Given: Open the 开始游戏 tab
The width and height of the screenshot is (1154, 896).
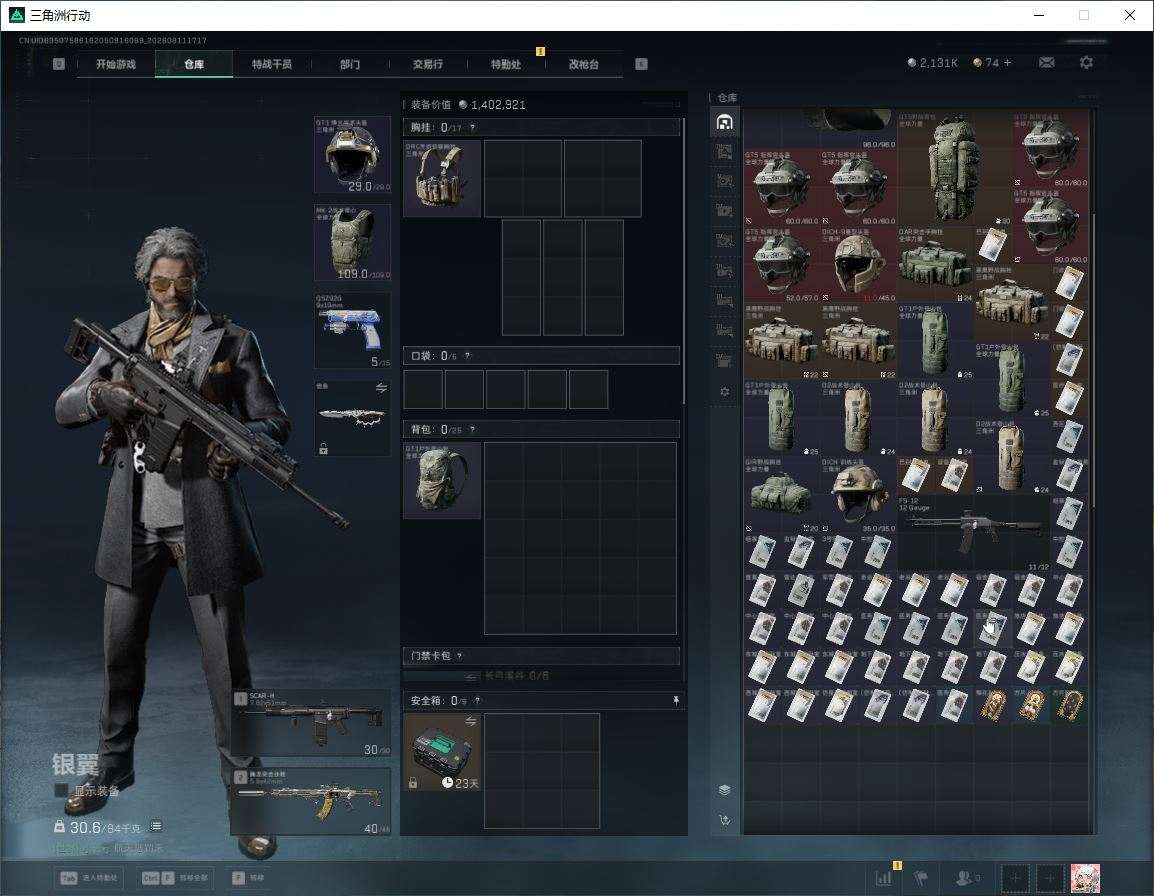Looking at the screenshot, I should pyautogui.click(x=116, y=64).
